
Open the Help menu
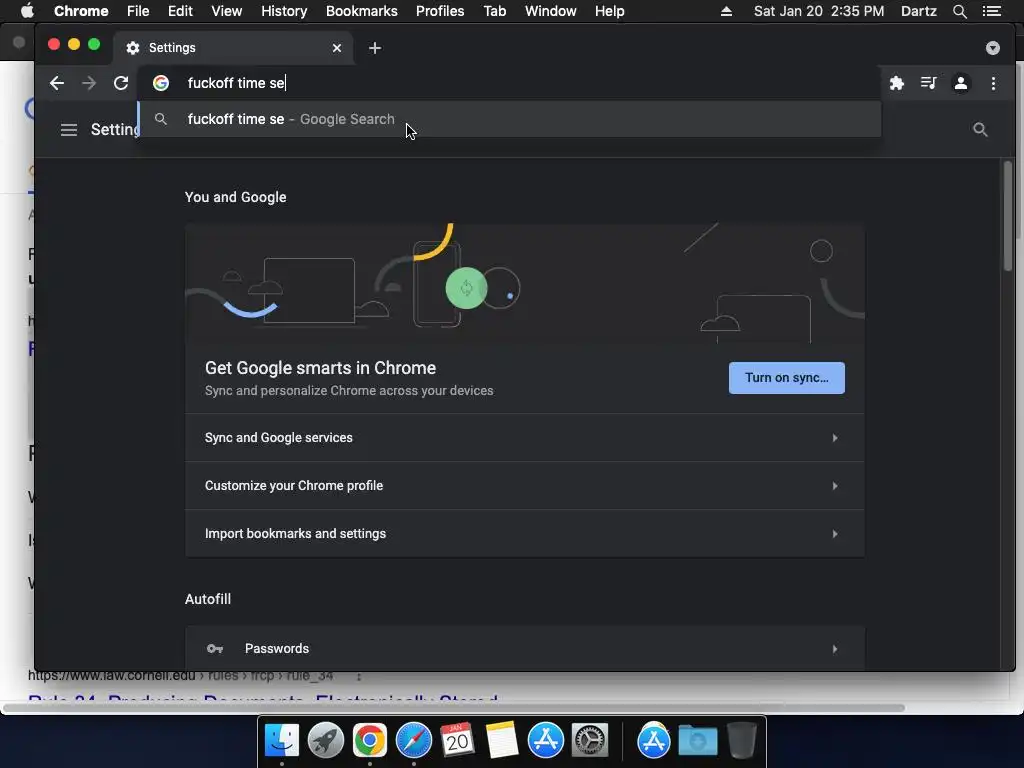point(609,11)
